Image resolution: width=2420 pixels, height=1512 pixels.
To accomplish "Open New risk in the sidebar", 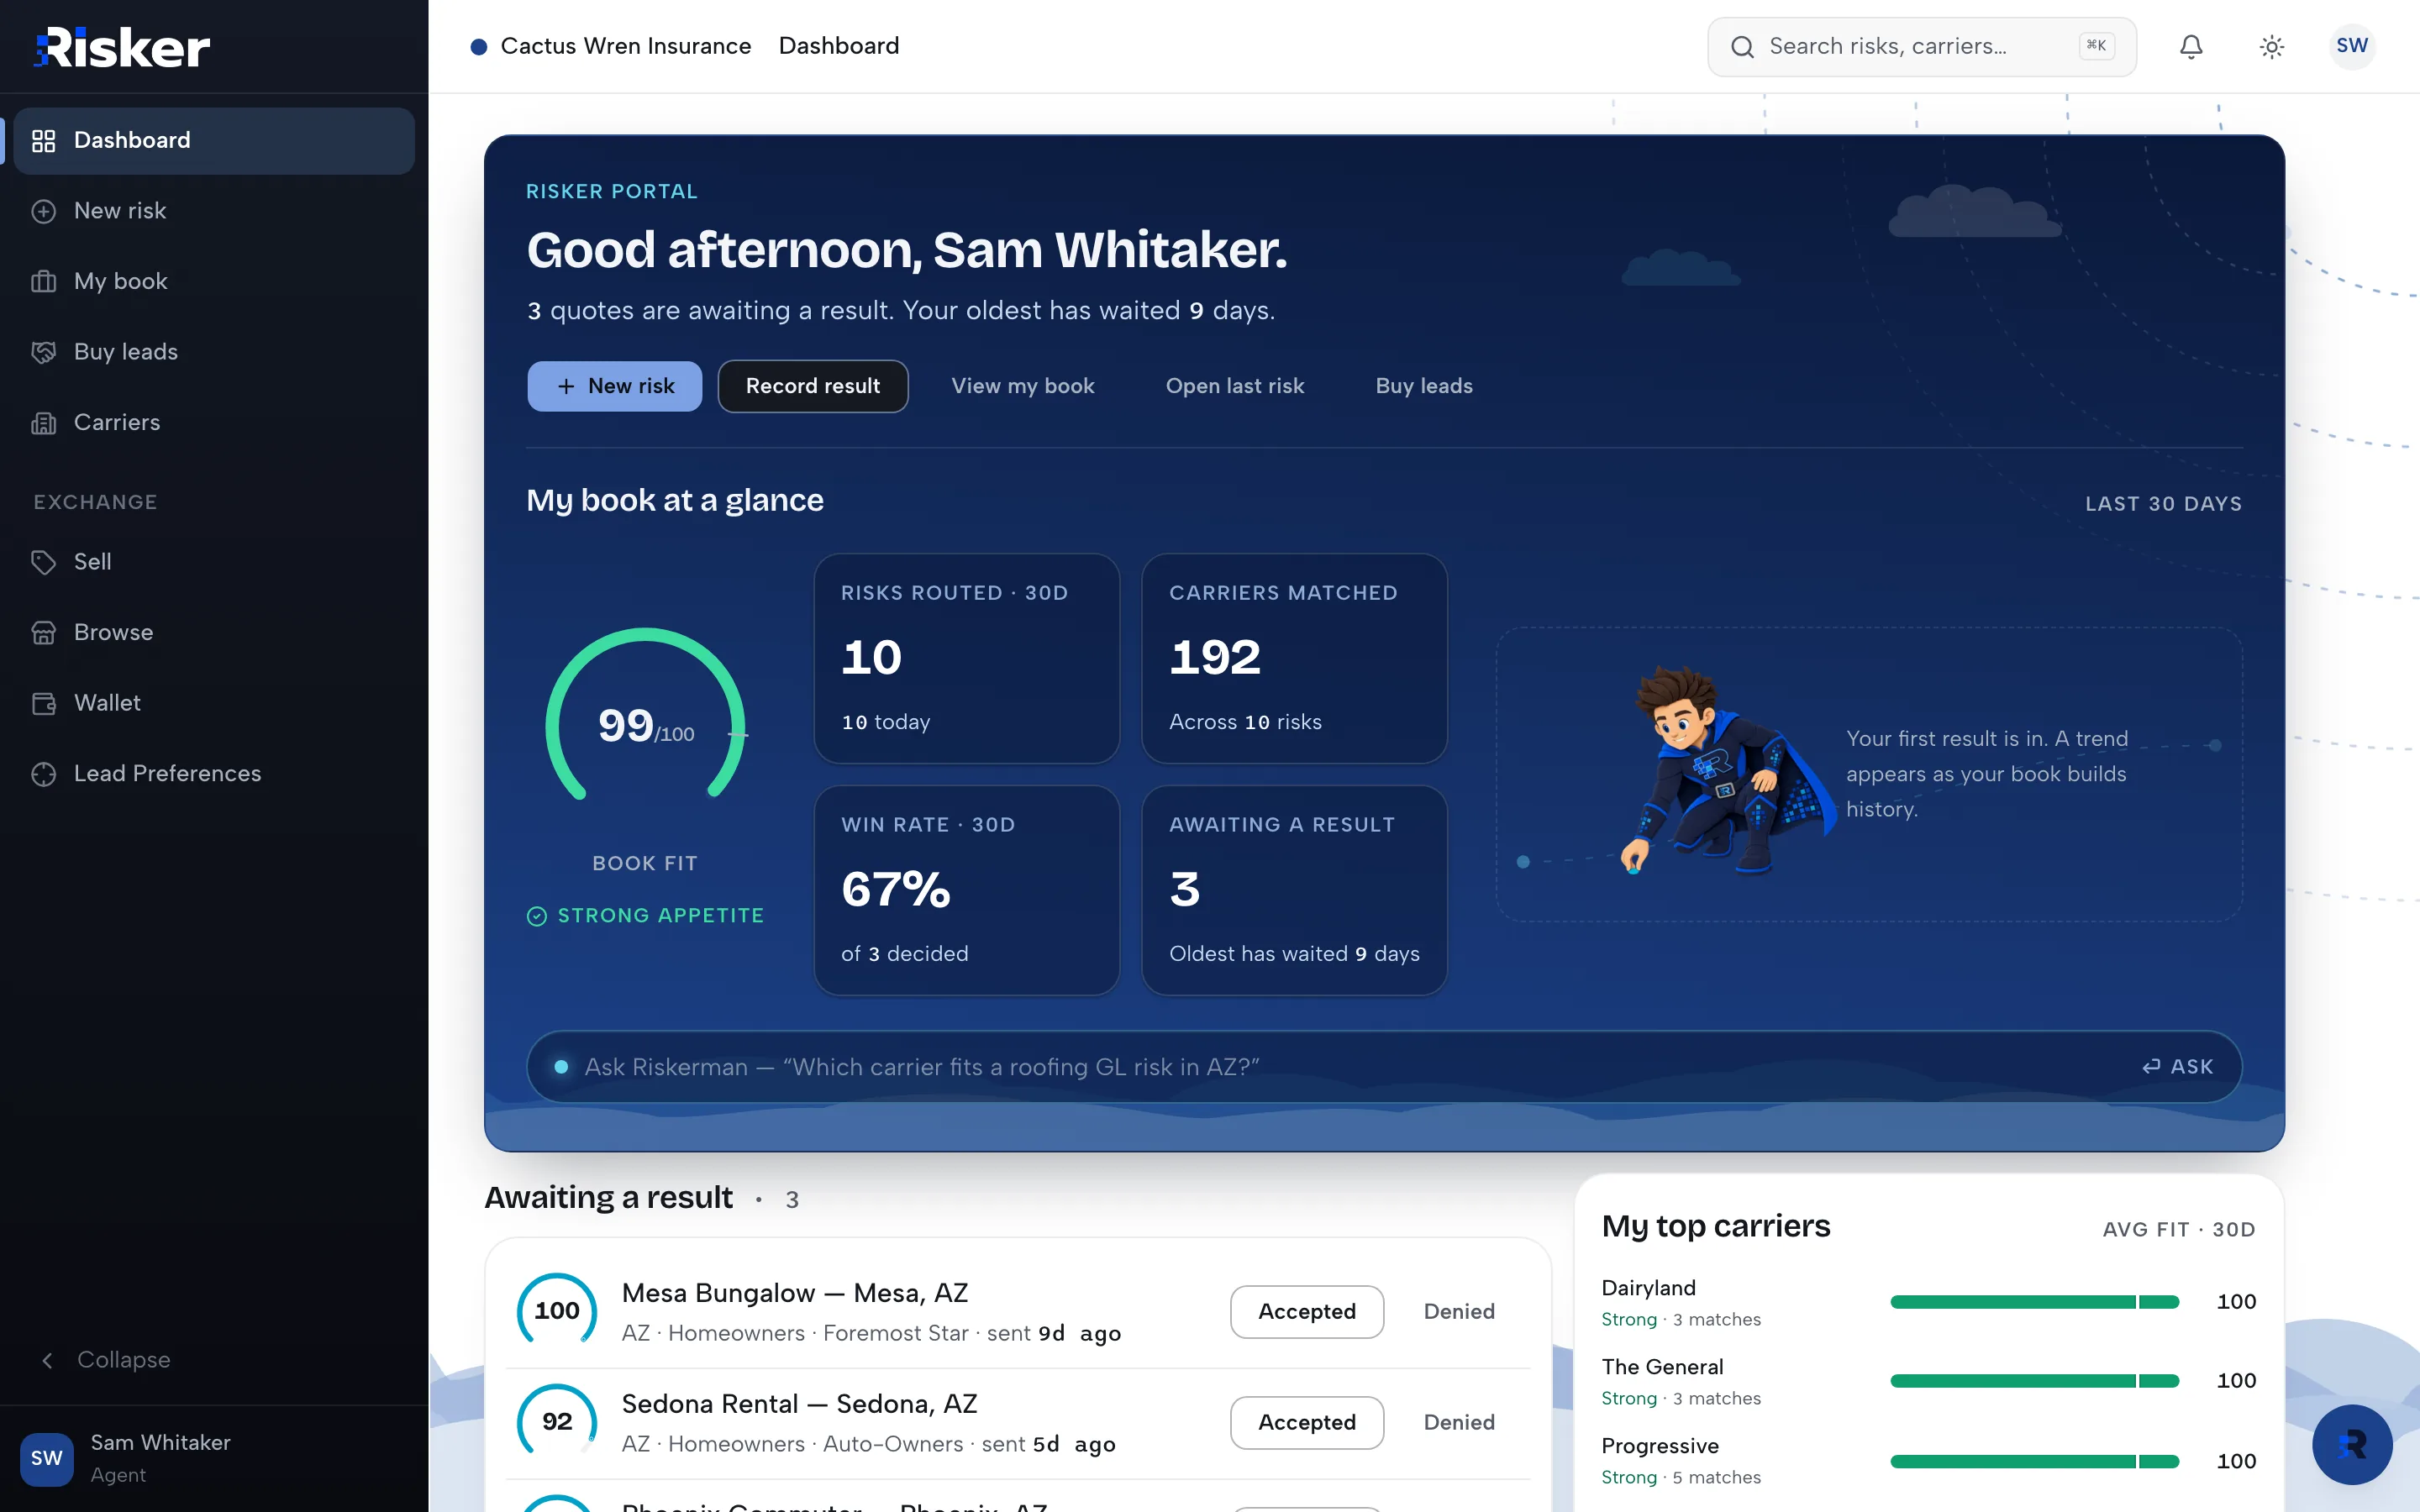I will (214, 211).
